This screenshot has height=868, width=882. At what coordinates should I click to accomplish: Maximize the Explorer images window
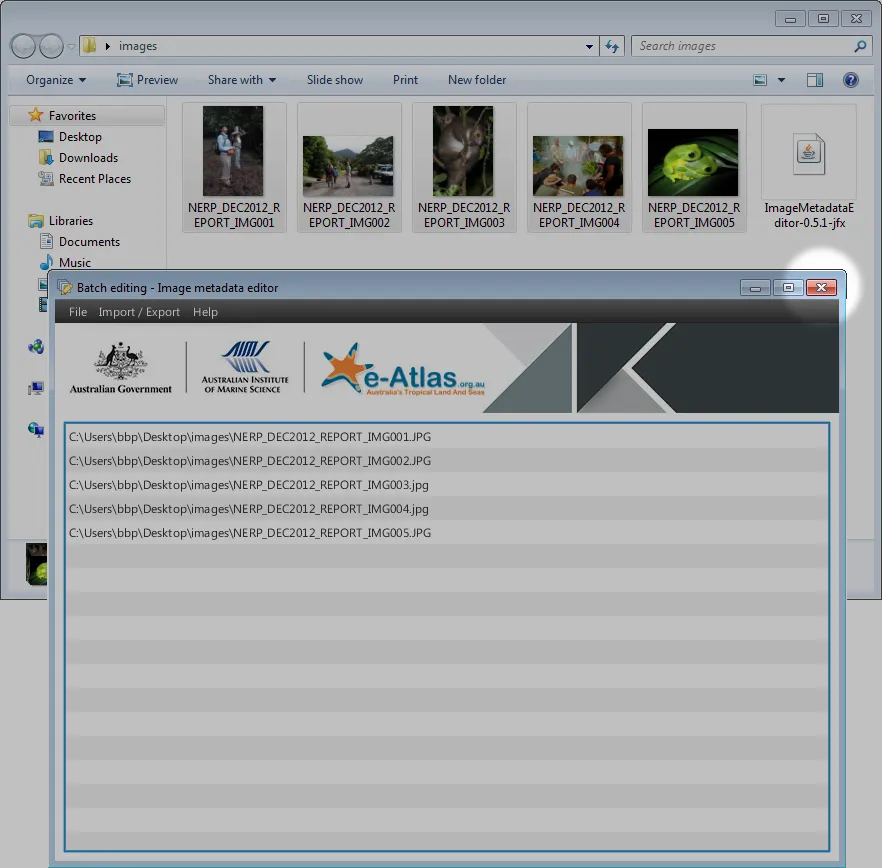pyautogui.click(x=823, y=19)
